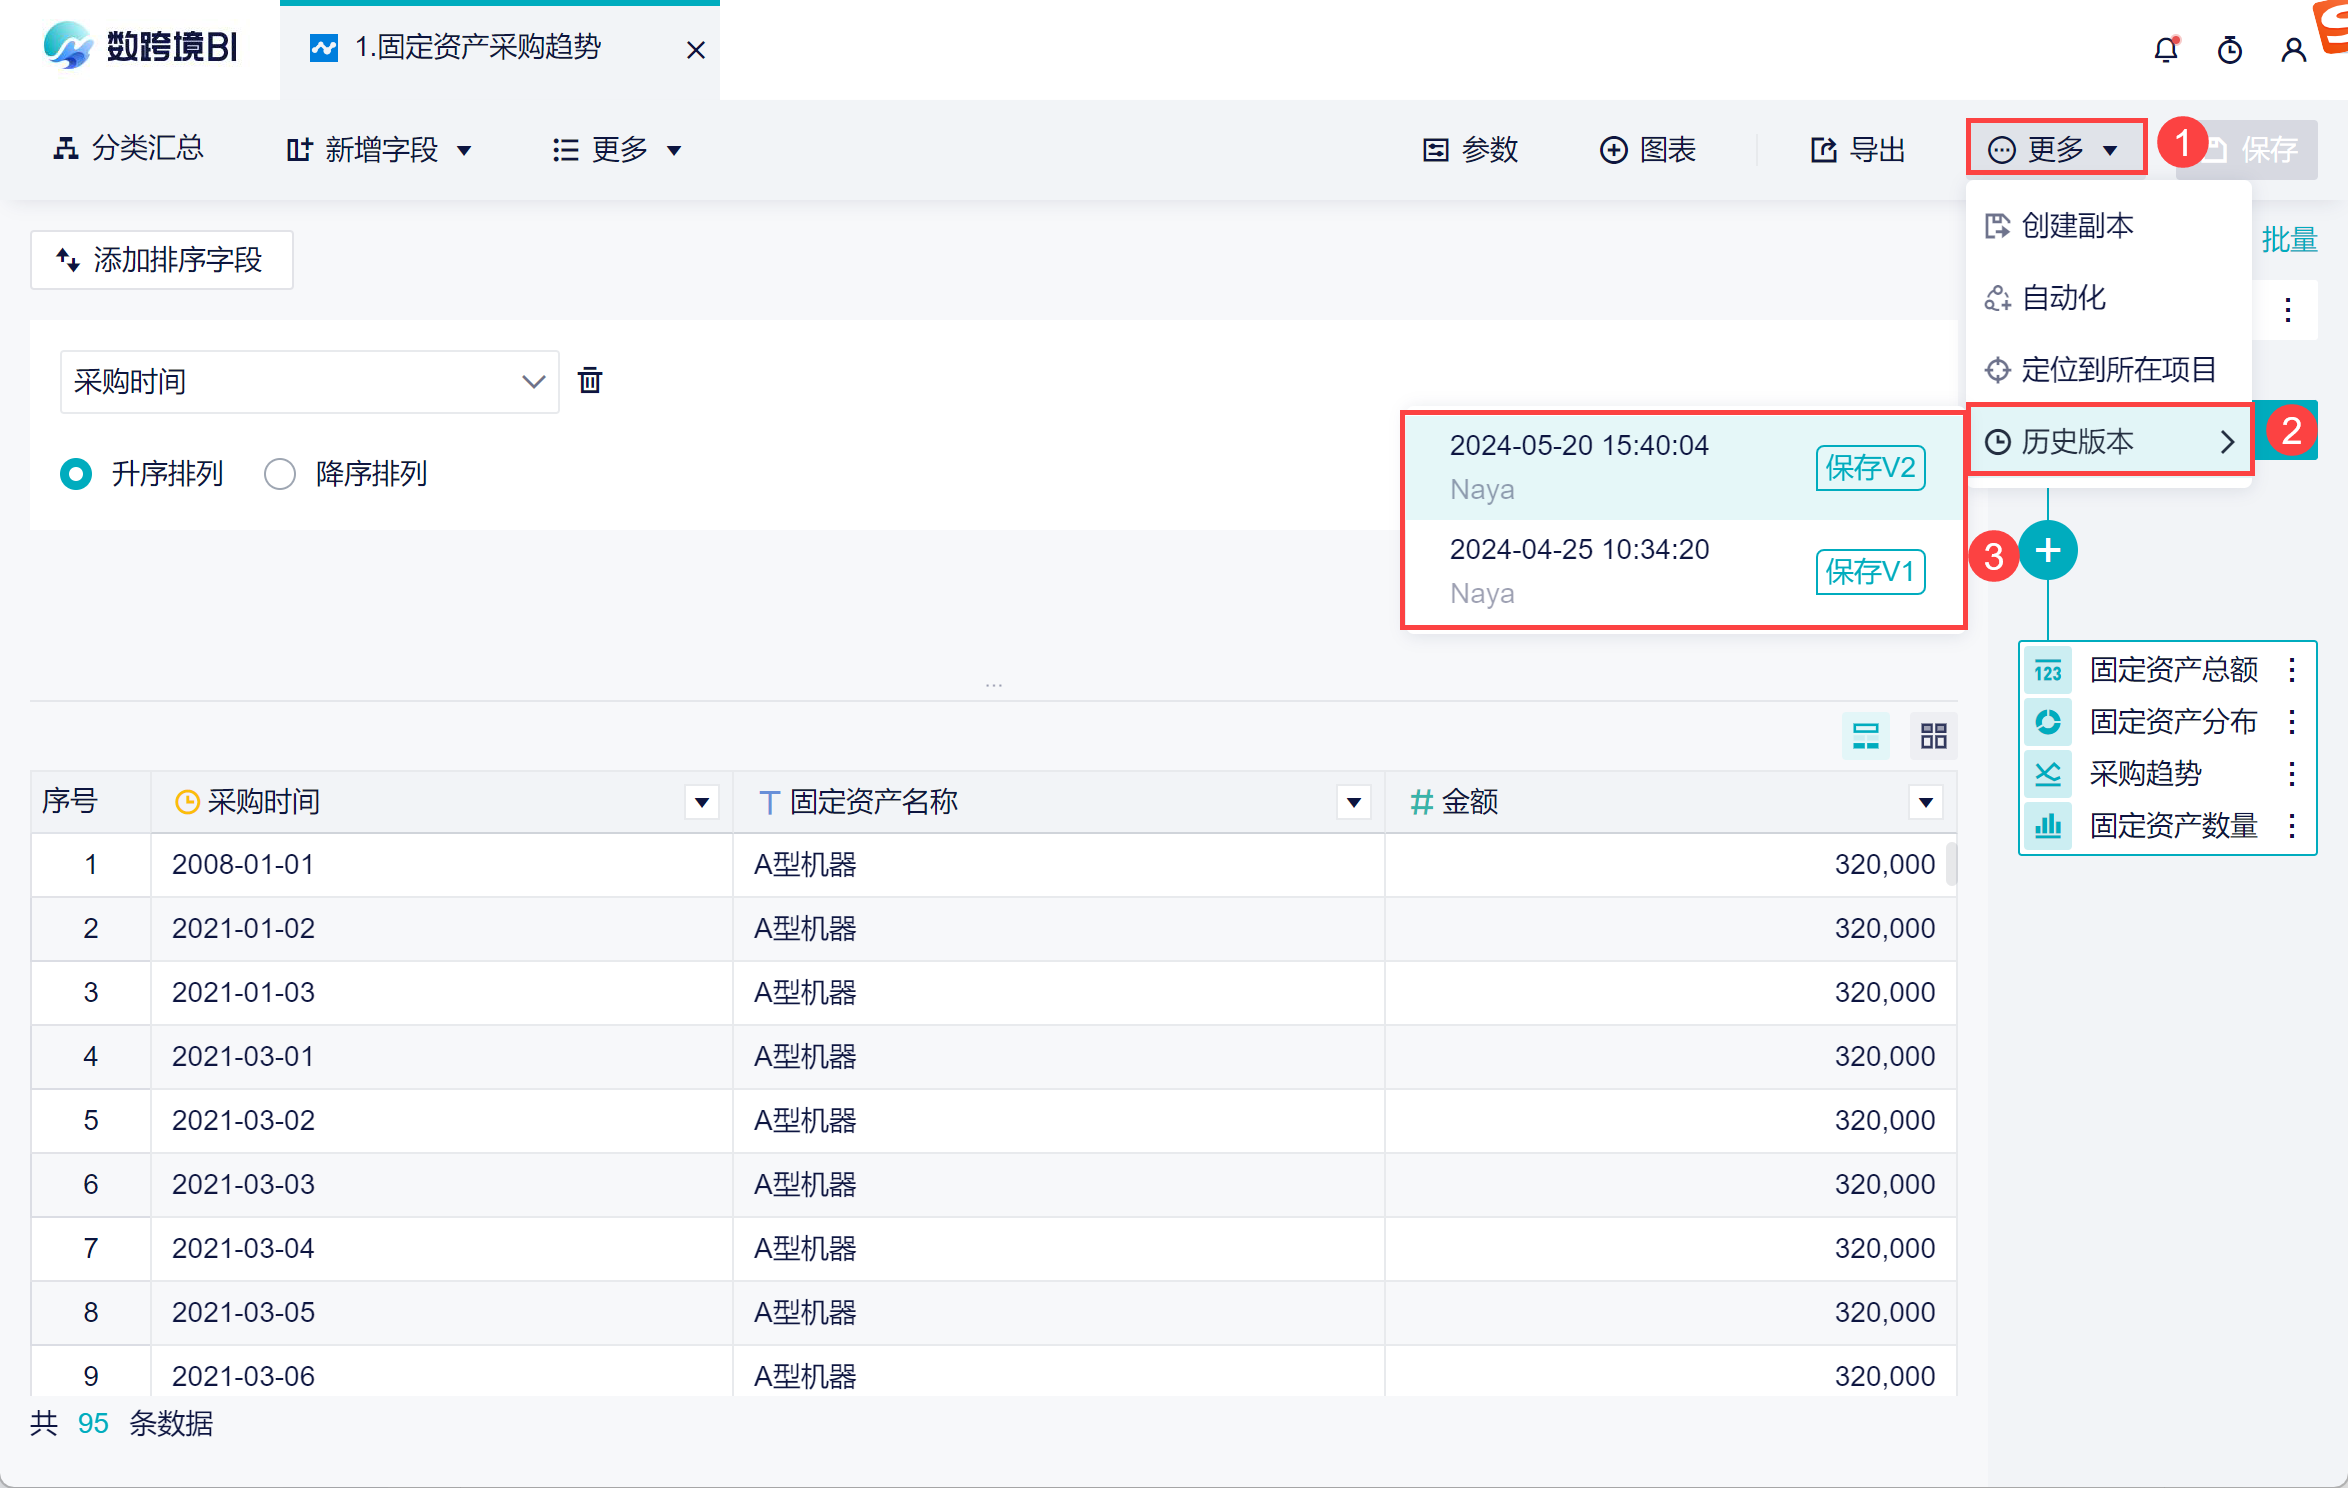Select the list row view icon

pos(1865,737)
